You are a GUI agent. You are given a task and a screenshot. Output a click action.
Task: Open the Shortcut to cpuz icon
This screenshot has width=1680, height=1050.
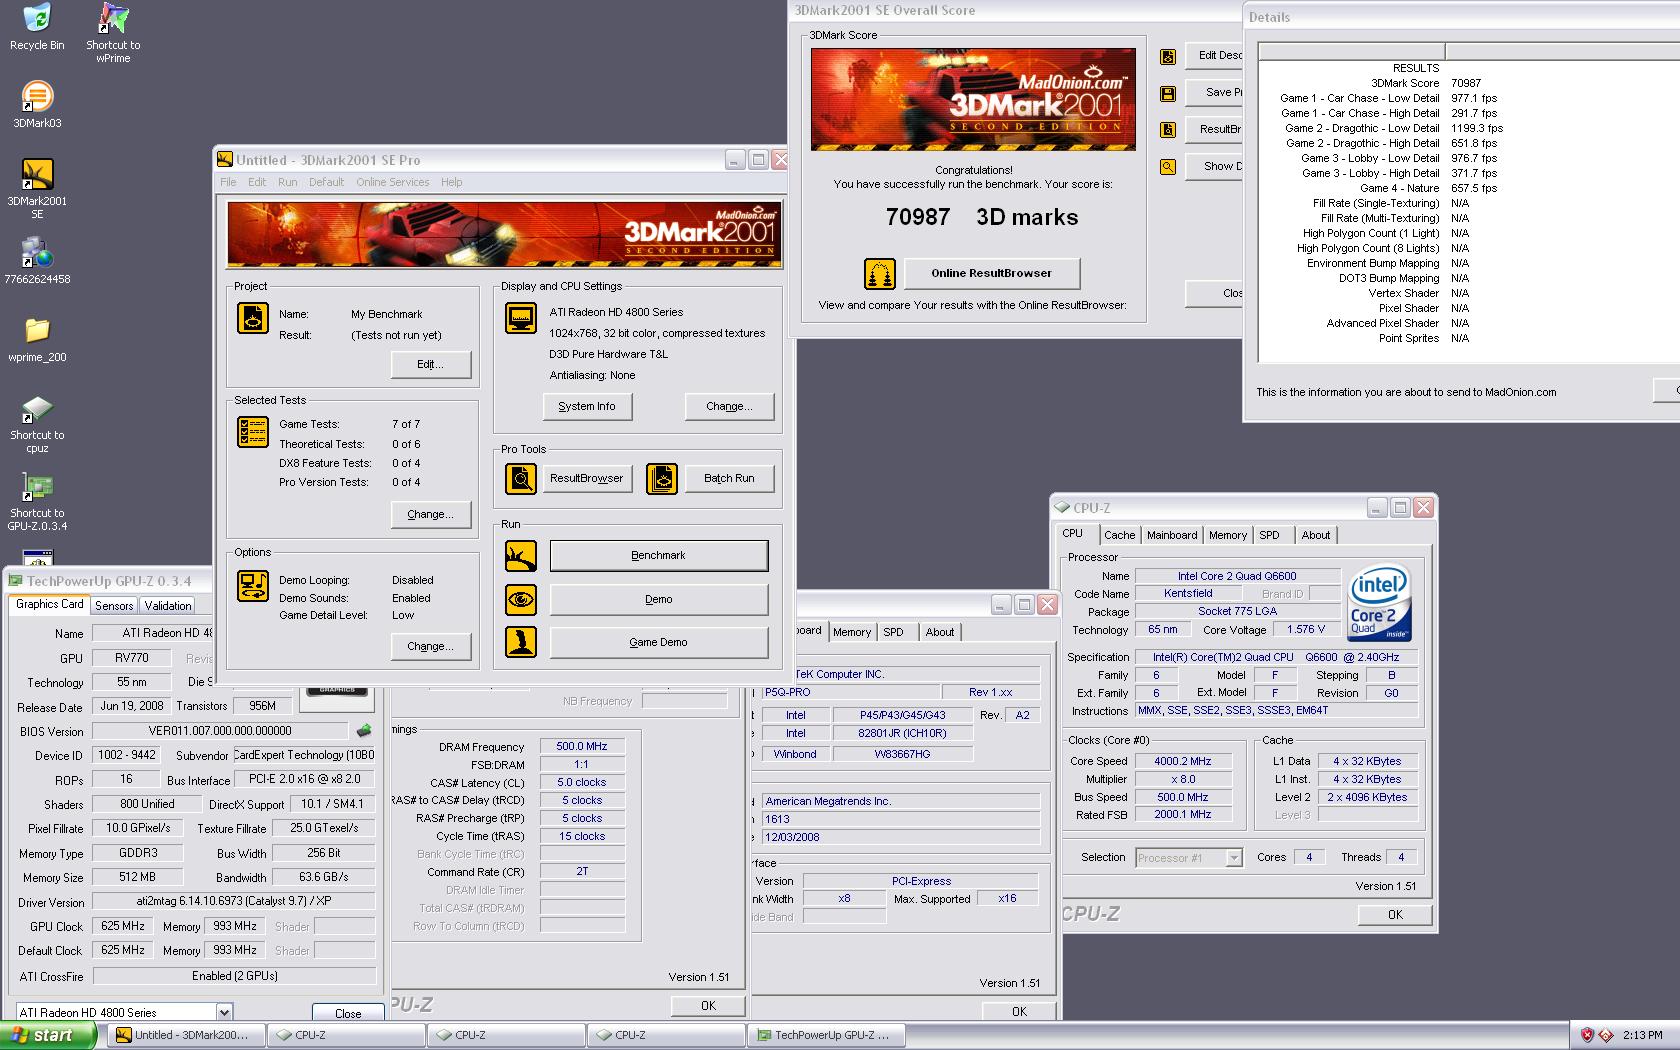click(x=37, y=424)
